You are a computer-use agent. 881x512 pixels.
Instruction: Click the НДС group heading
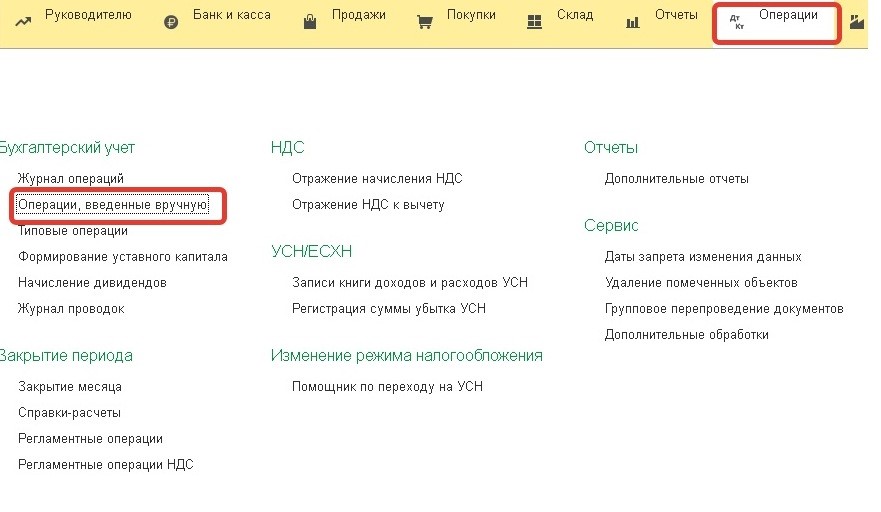287,148
